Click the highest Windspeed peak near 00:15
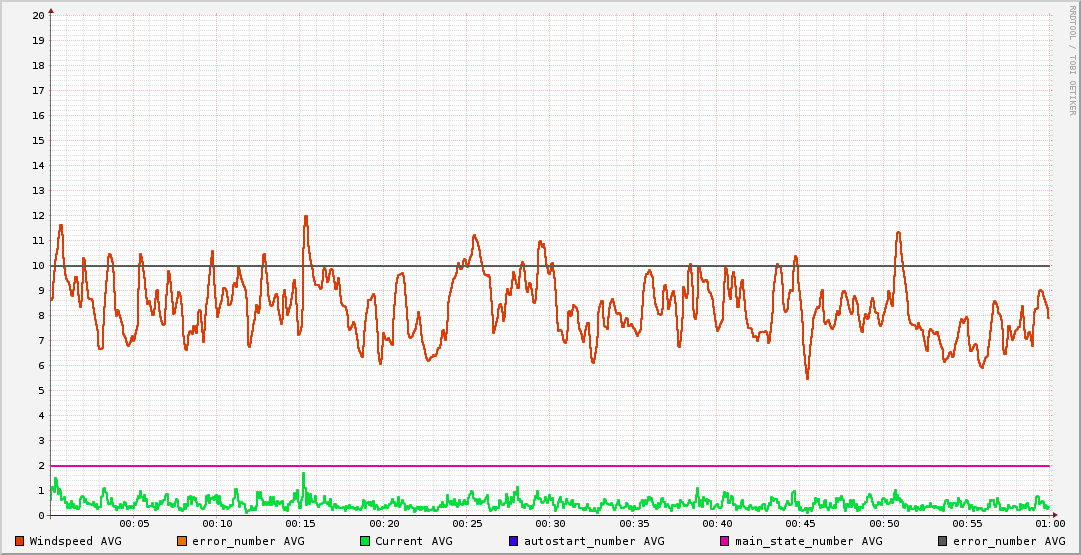This screenshot has width=1081, height=555. click(306, 216)
